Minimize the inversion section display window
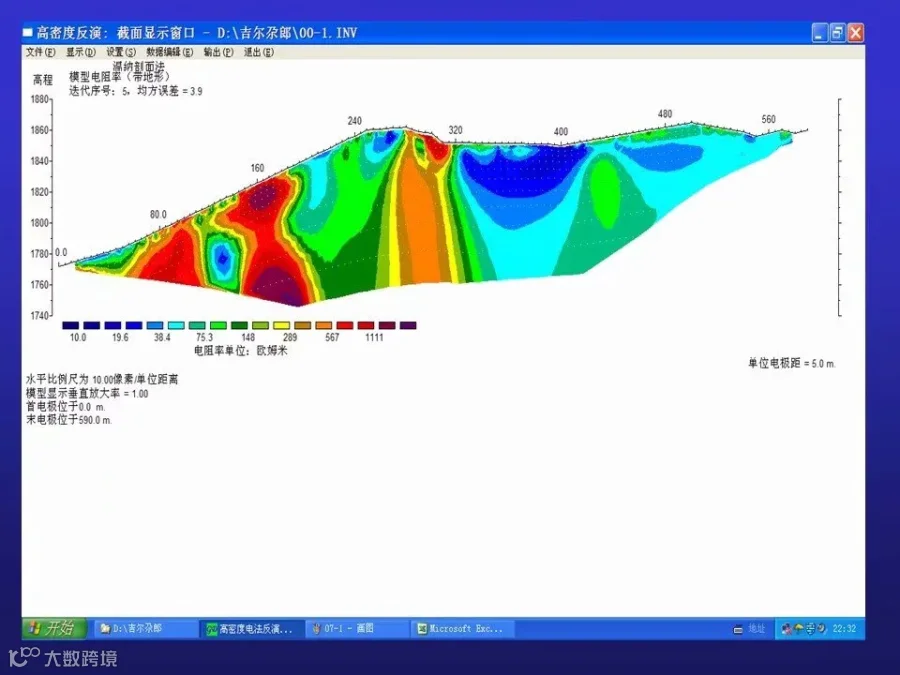 point(820,33)
